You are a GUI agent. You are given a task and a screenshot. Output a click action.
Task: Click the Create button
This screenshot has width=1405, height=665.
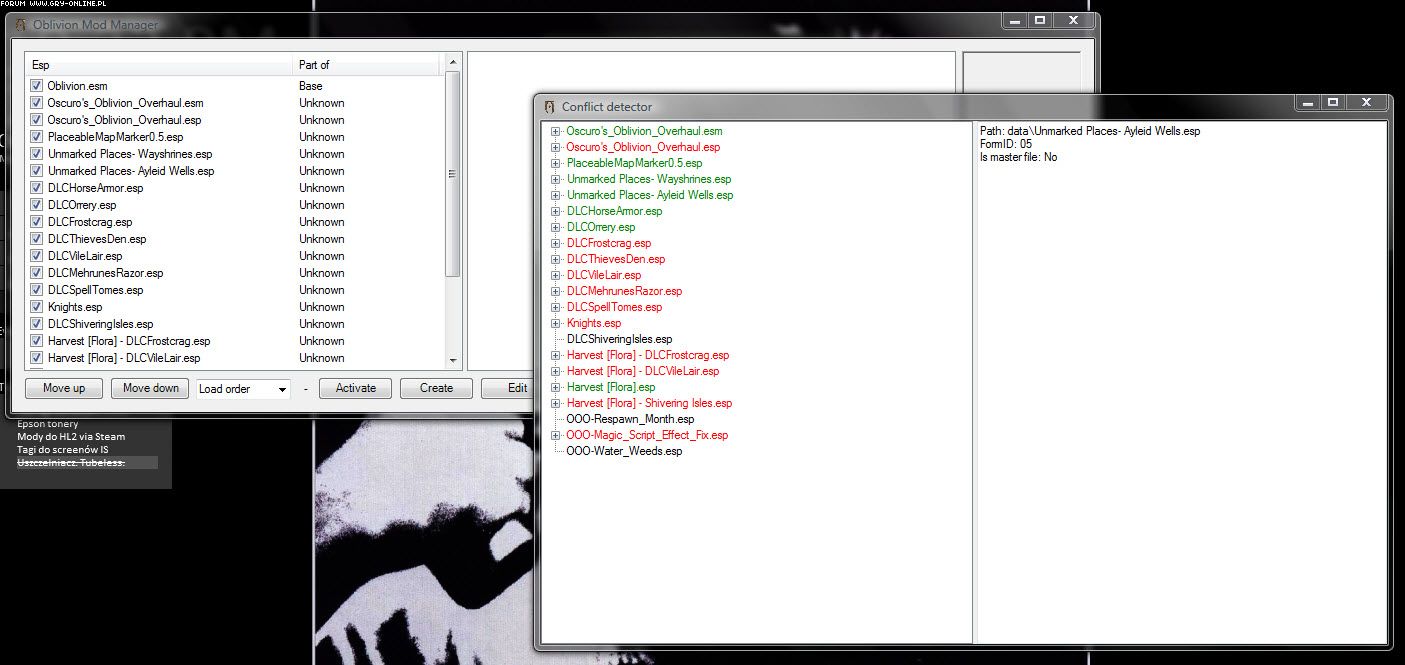coord(436,388)
